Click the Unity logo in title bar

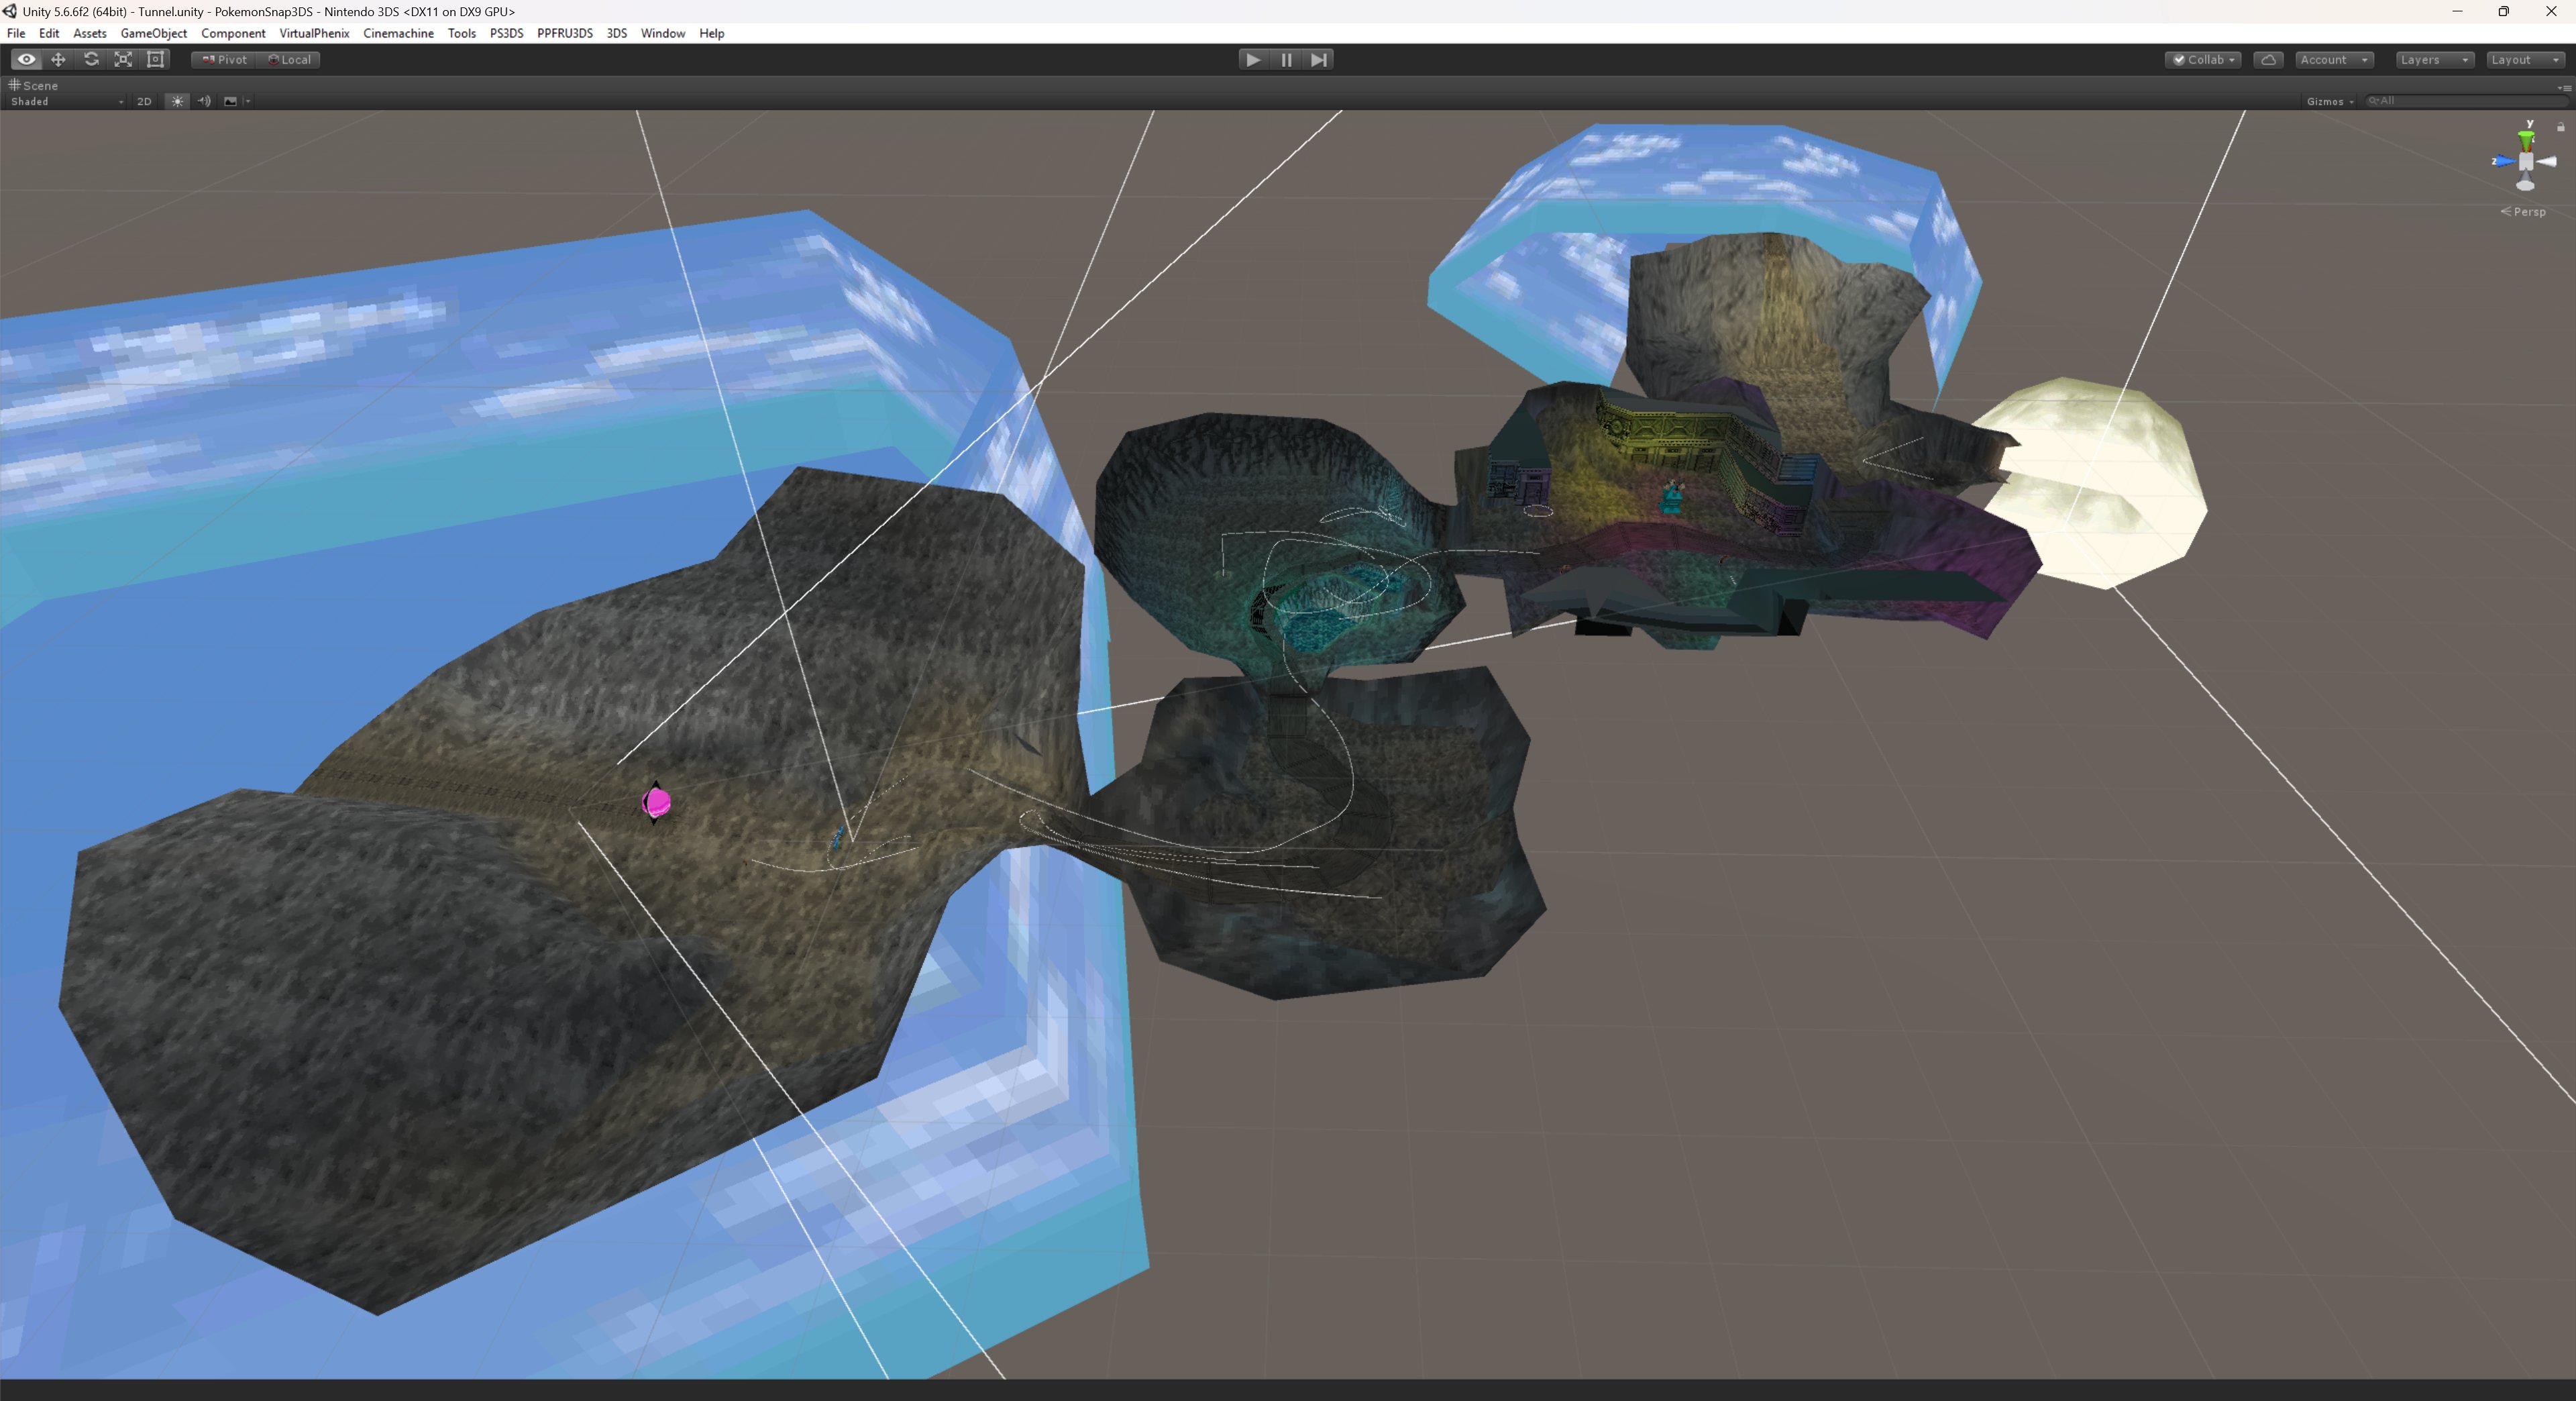point(10,11)
